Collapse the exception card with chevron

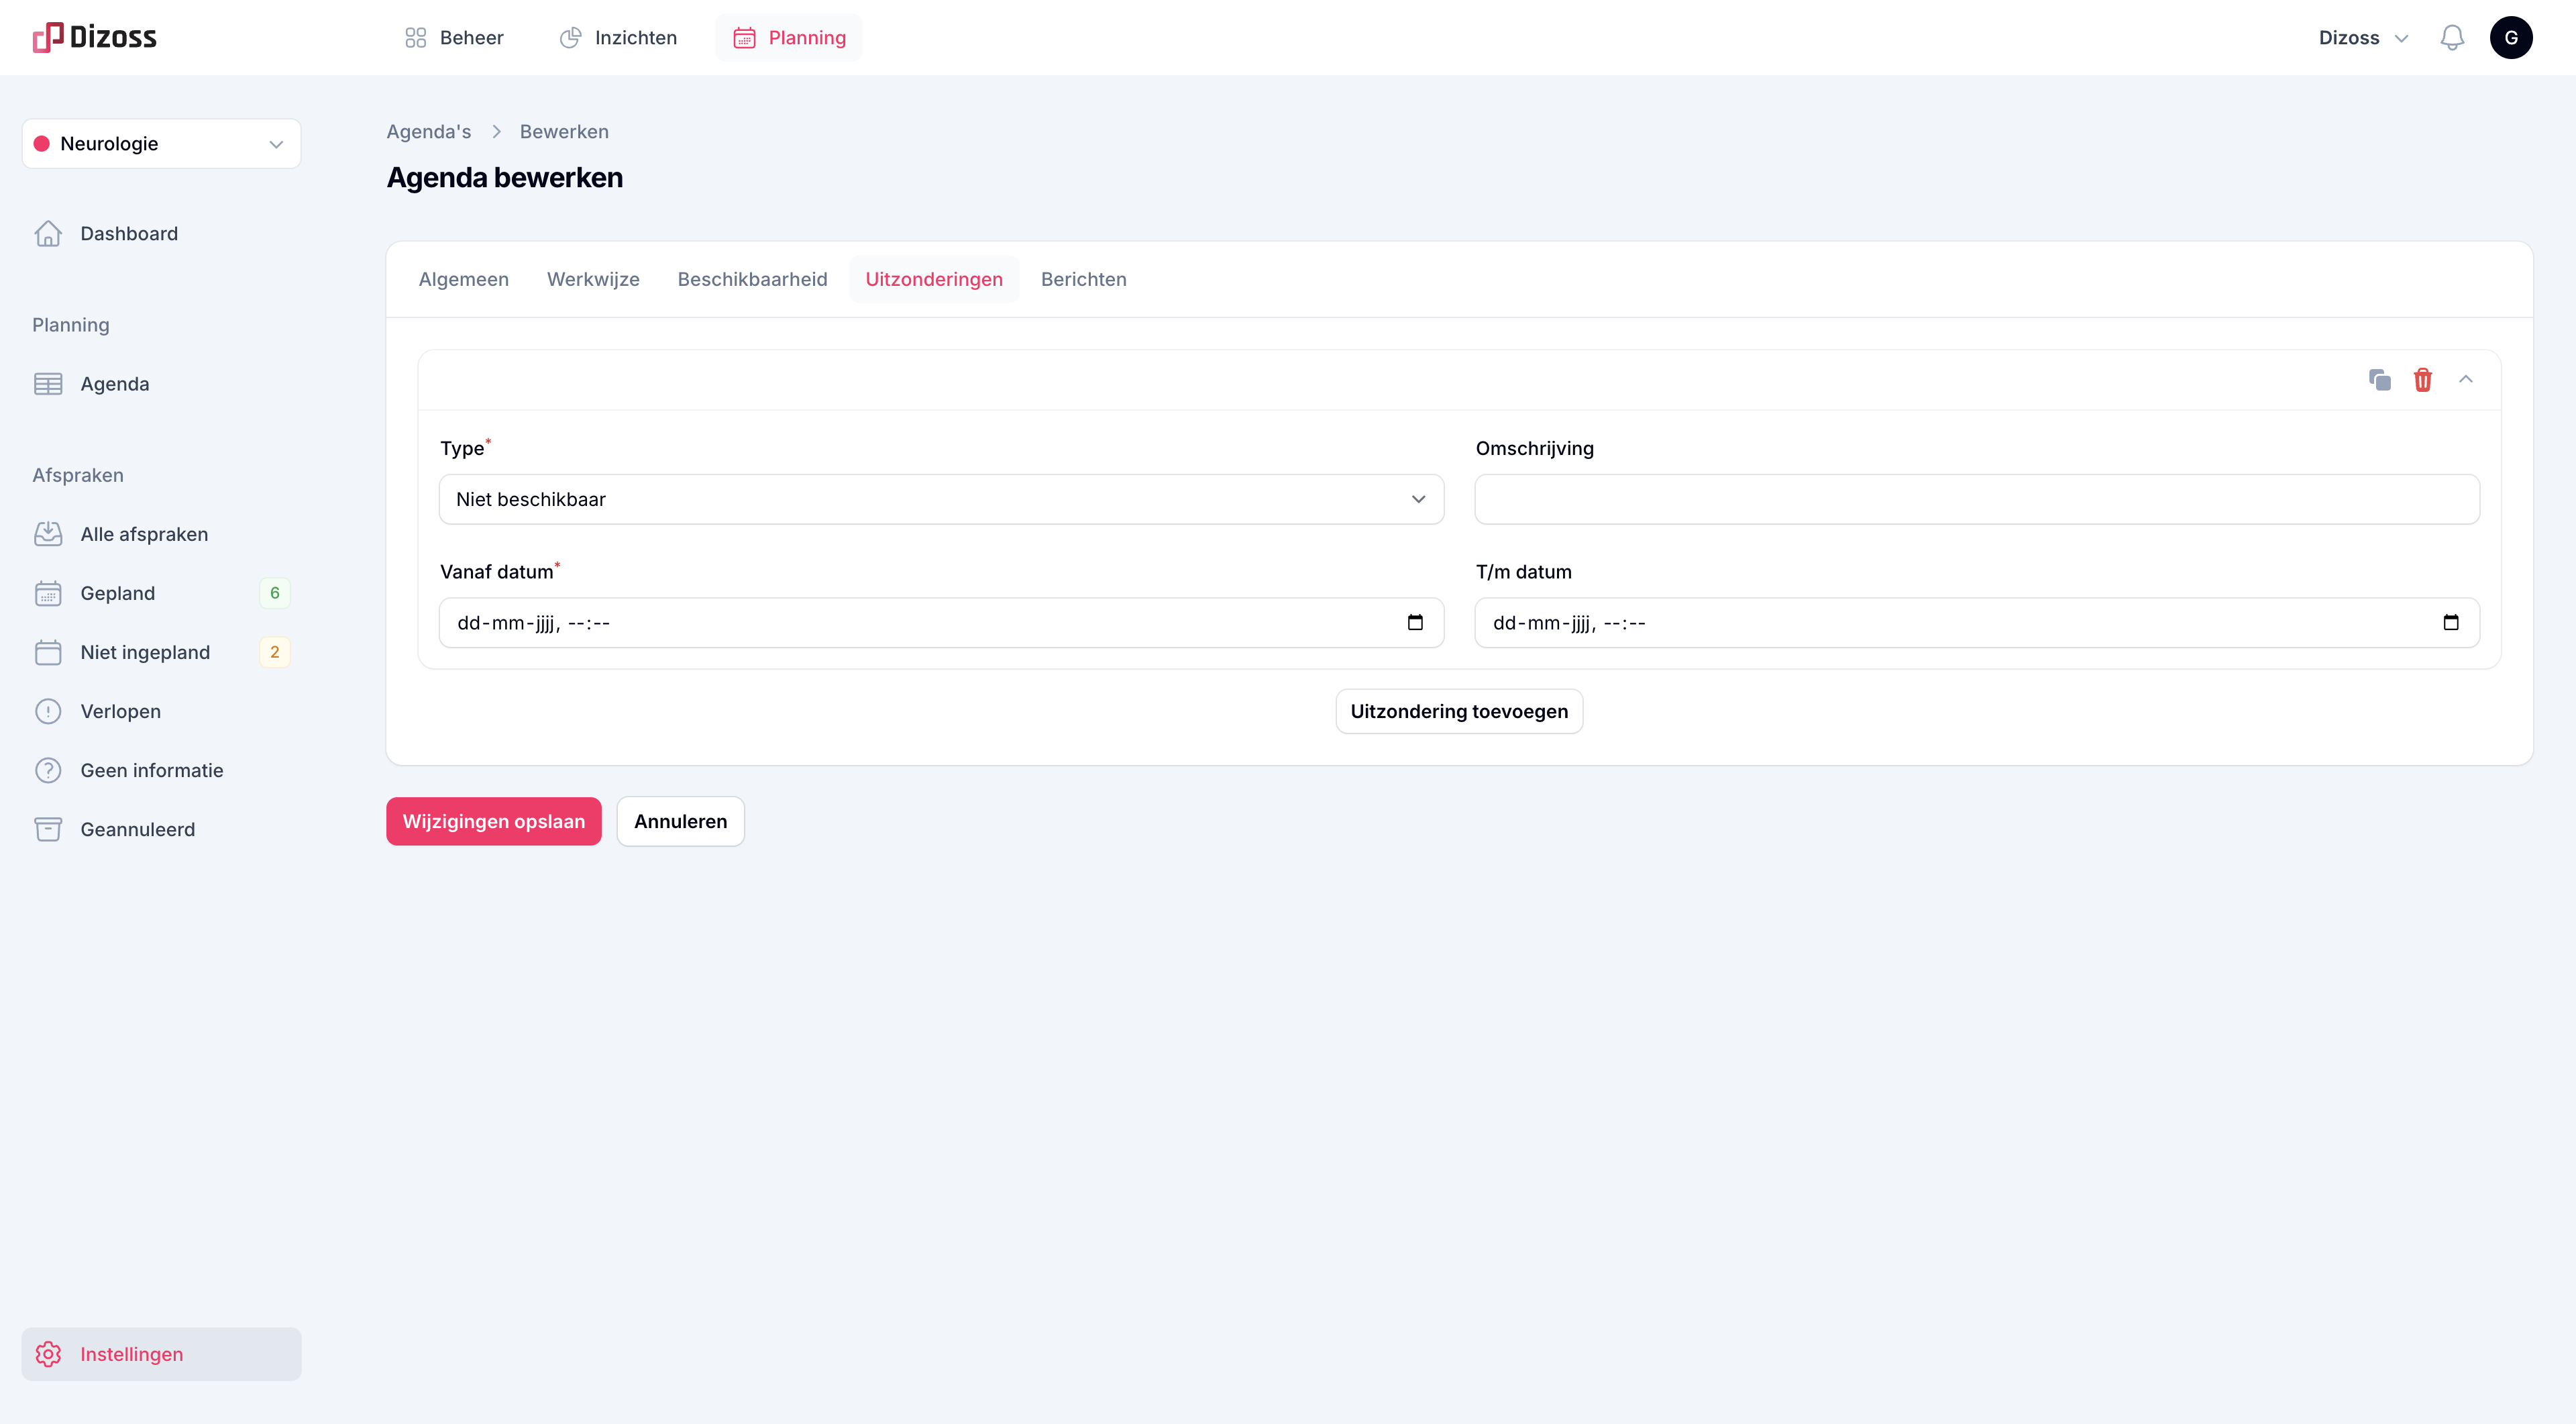pyautogui.click(x=2465, y=380)
